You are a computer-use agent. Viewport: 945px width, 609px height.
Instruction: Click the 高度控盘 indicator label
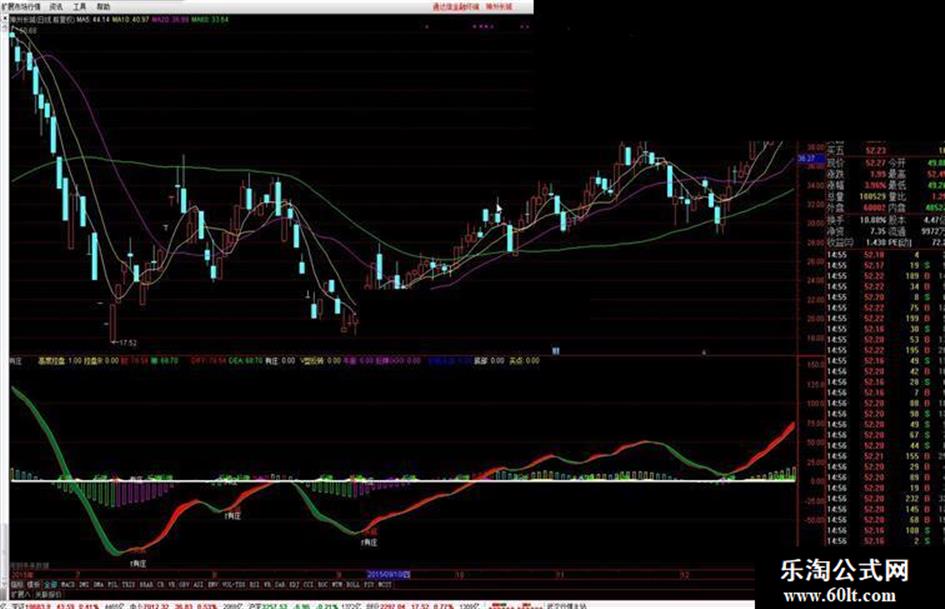[51, 361]
